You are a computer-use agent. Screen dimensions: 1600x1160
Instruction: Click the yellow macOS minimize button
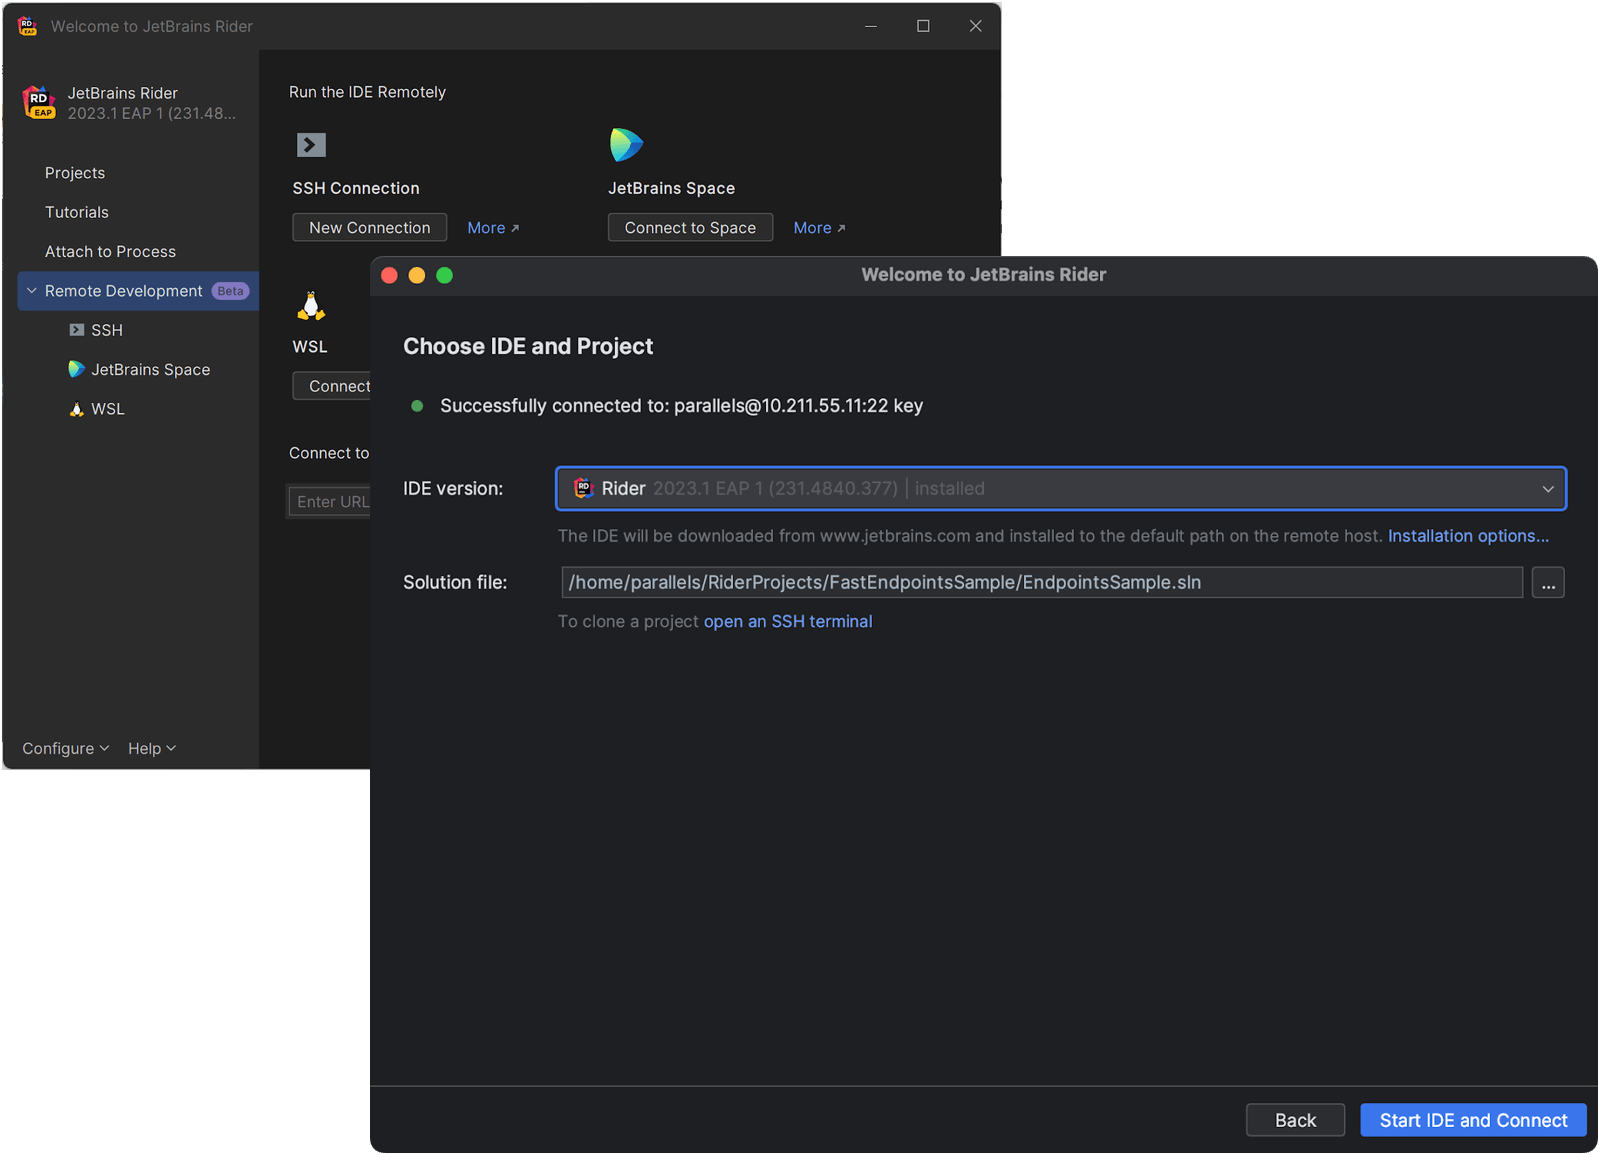(x=417, y=276)
